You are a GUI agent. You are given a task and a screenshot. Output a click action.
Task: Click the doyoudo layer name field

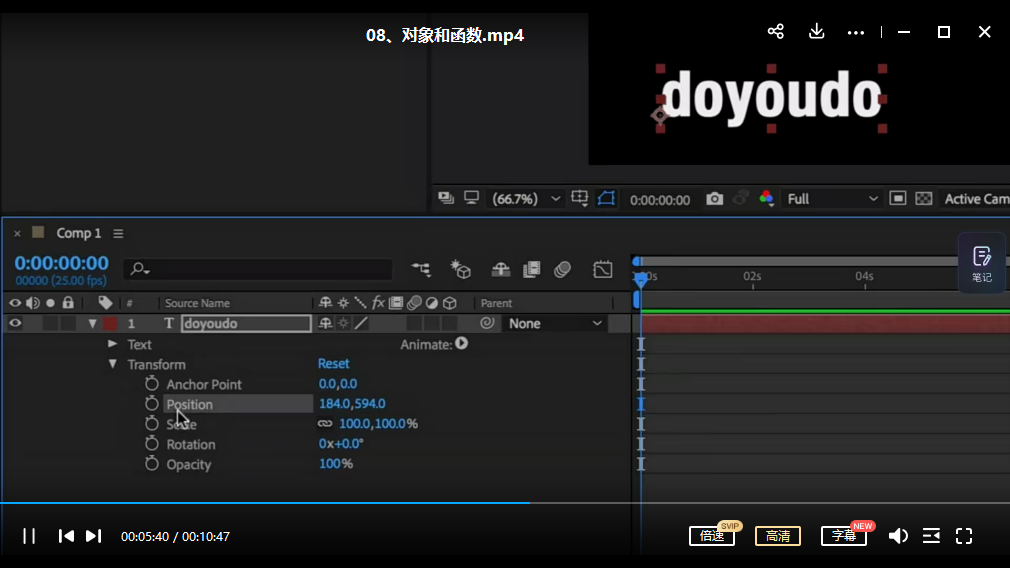(247, 323)
